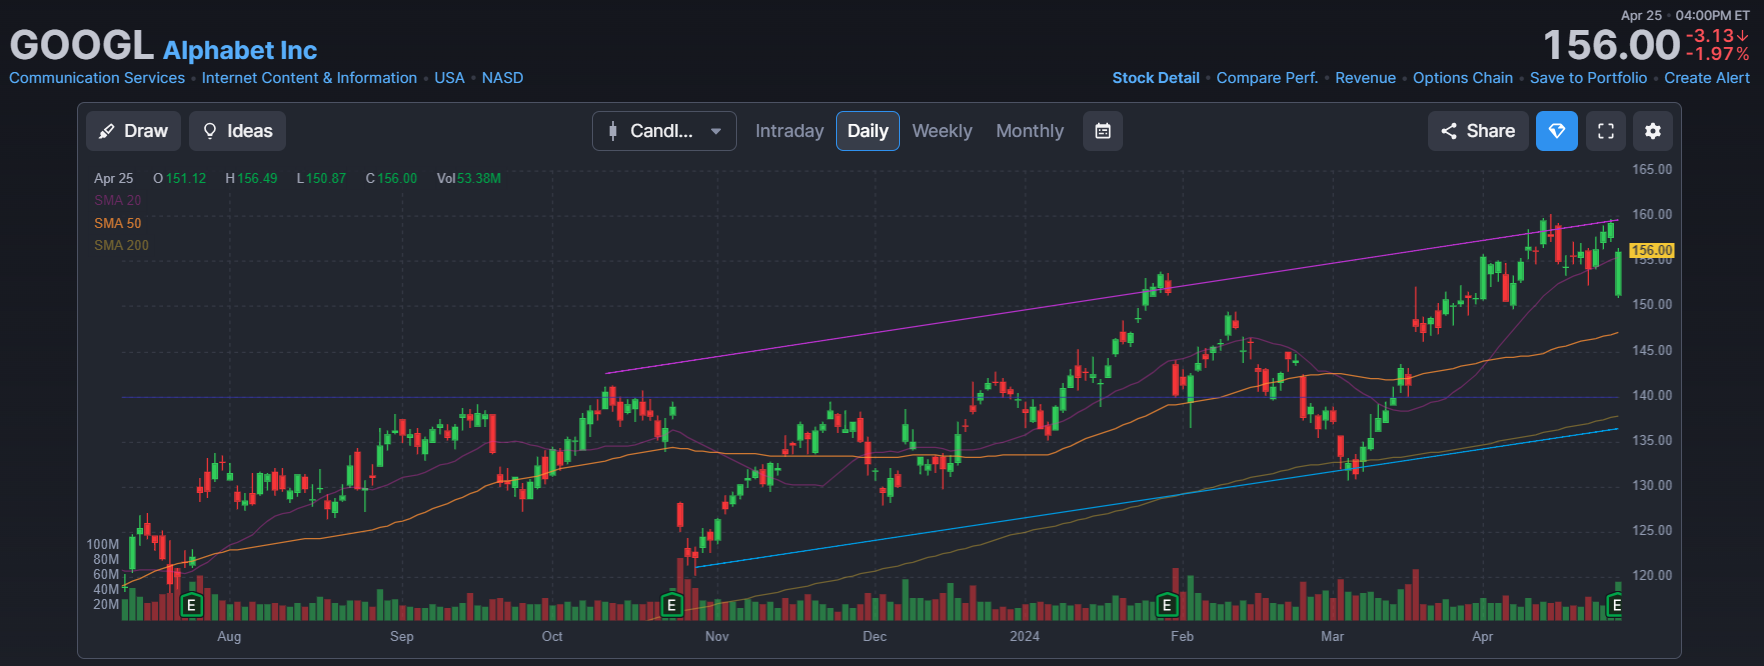Click the C 156.00 close value
Image resolution: width=1764 pixels, height=666 pixels.
pyautogui.click(x=391, y=178)
